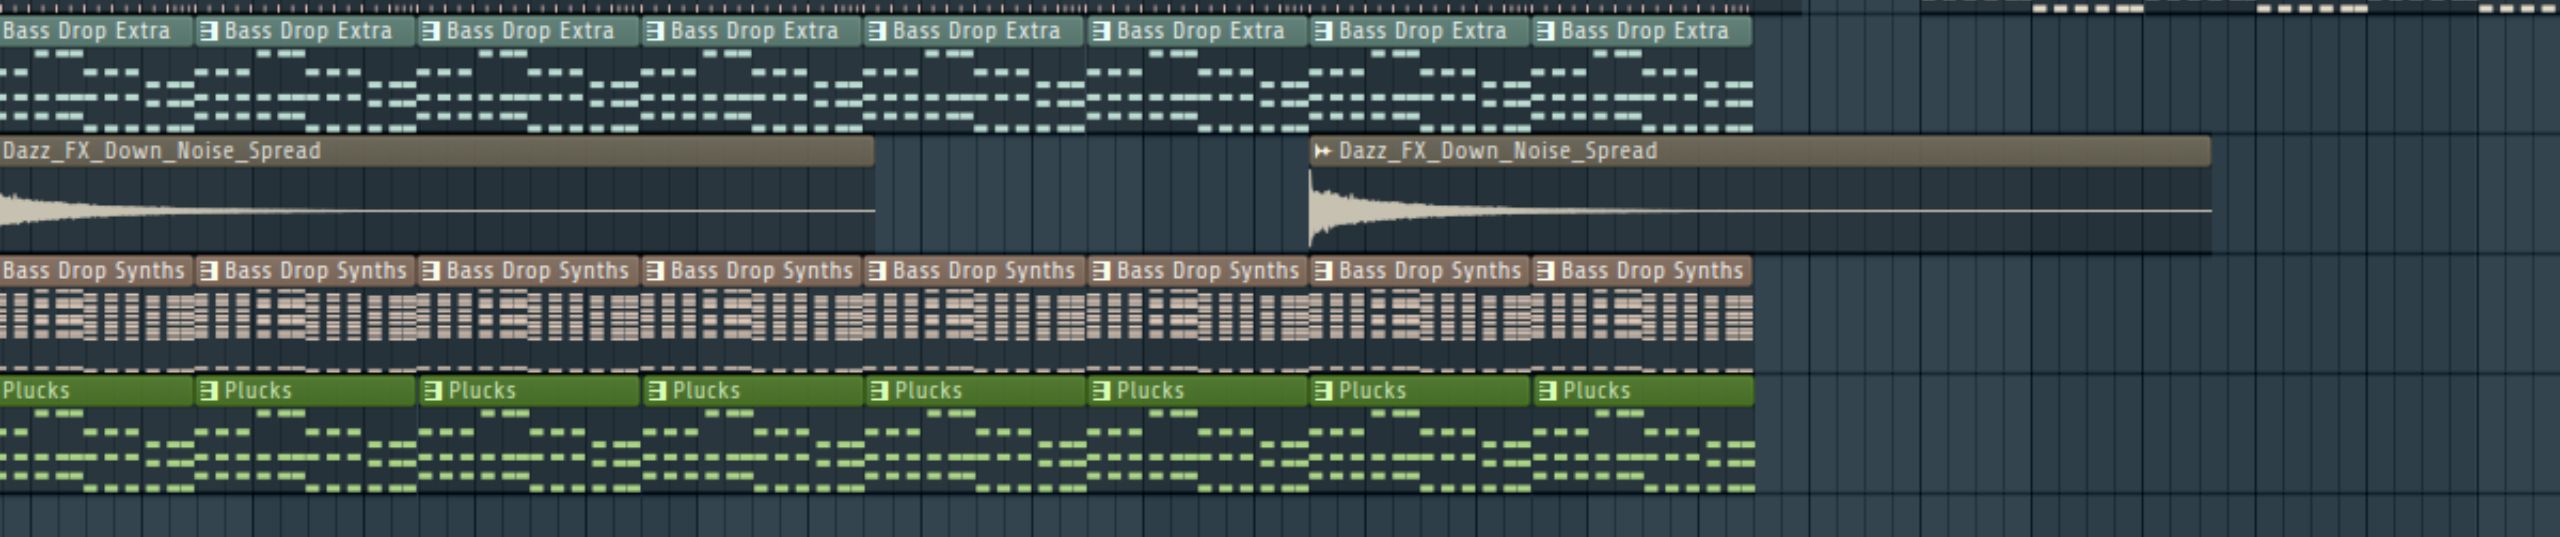Open the menu icon of the fifth Bass Drop Extra clip
2560x537 pixels.
point(876,31)
